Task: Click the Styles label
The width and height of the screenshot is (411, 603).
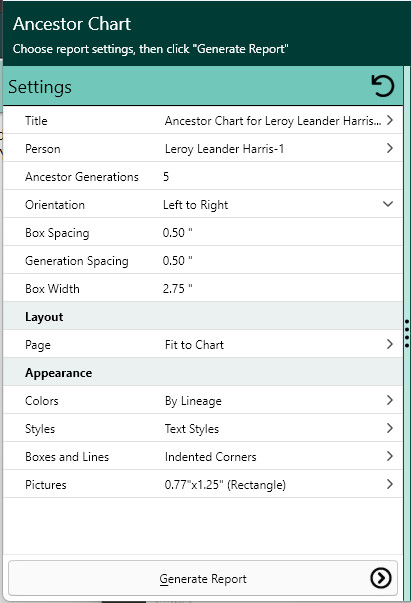Action: [40, 429]
